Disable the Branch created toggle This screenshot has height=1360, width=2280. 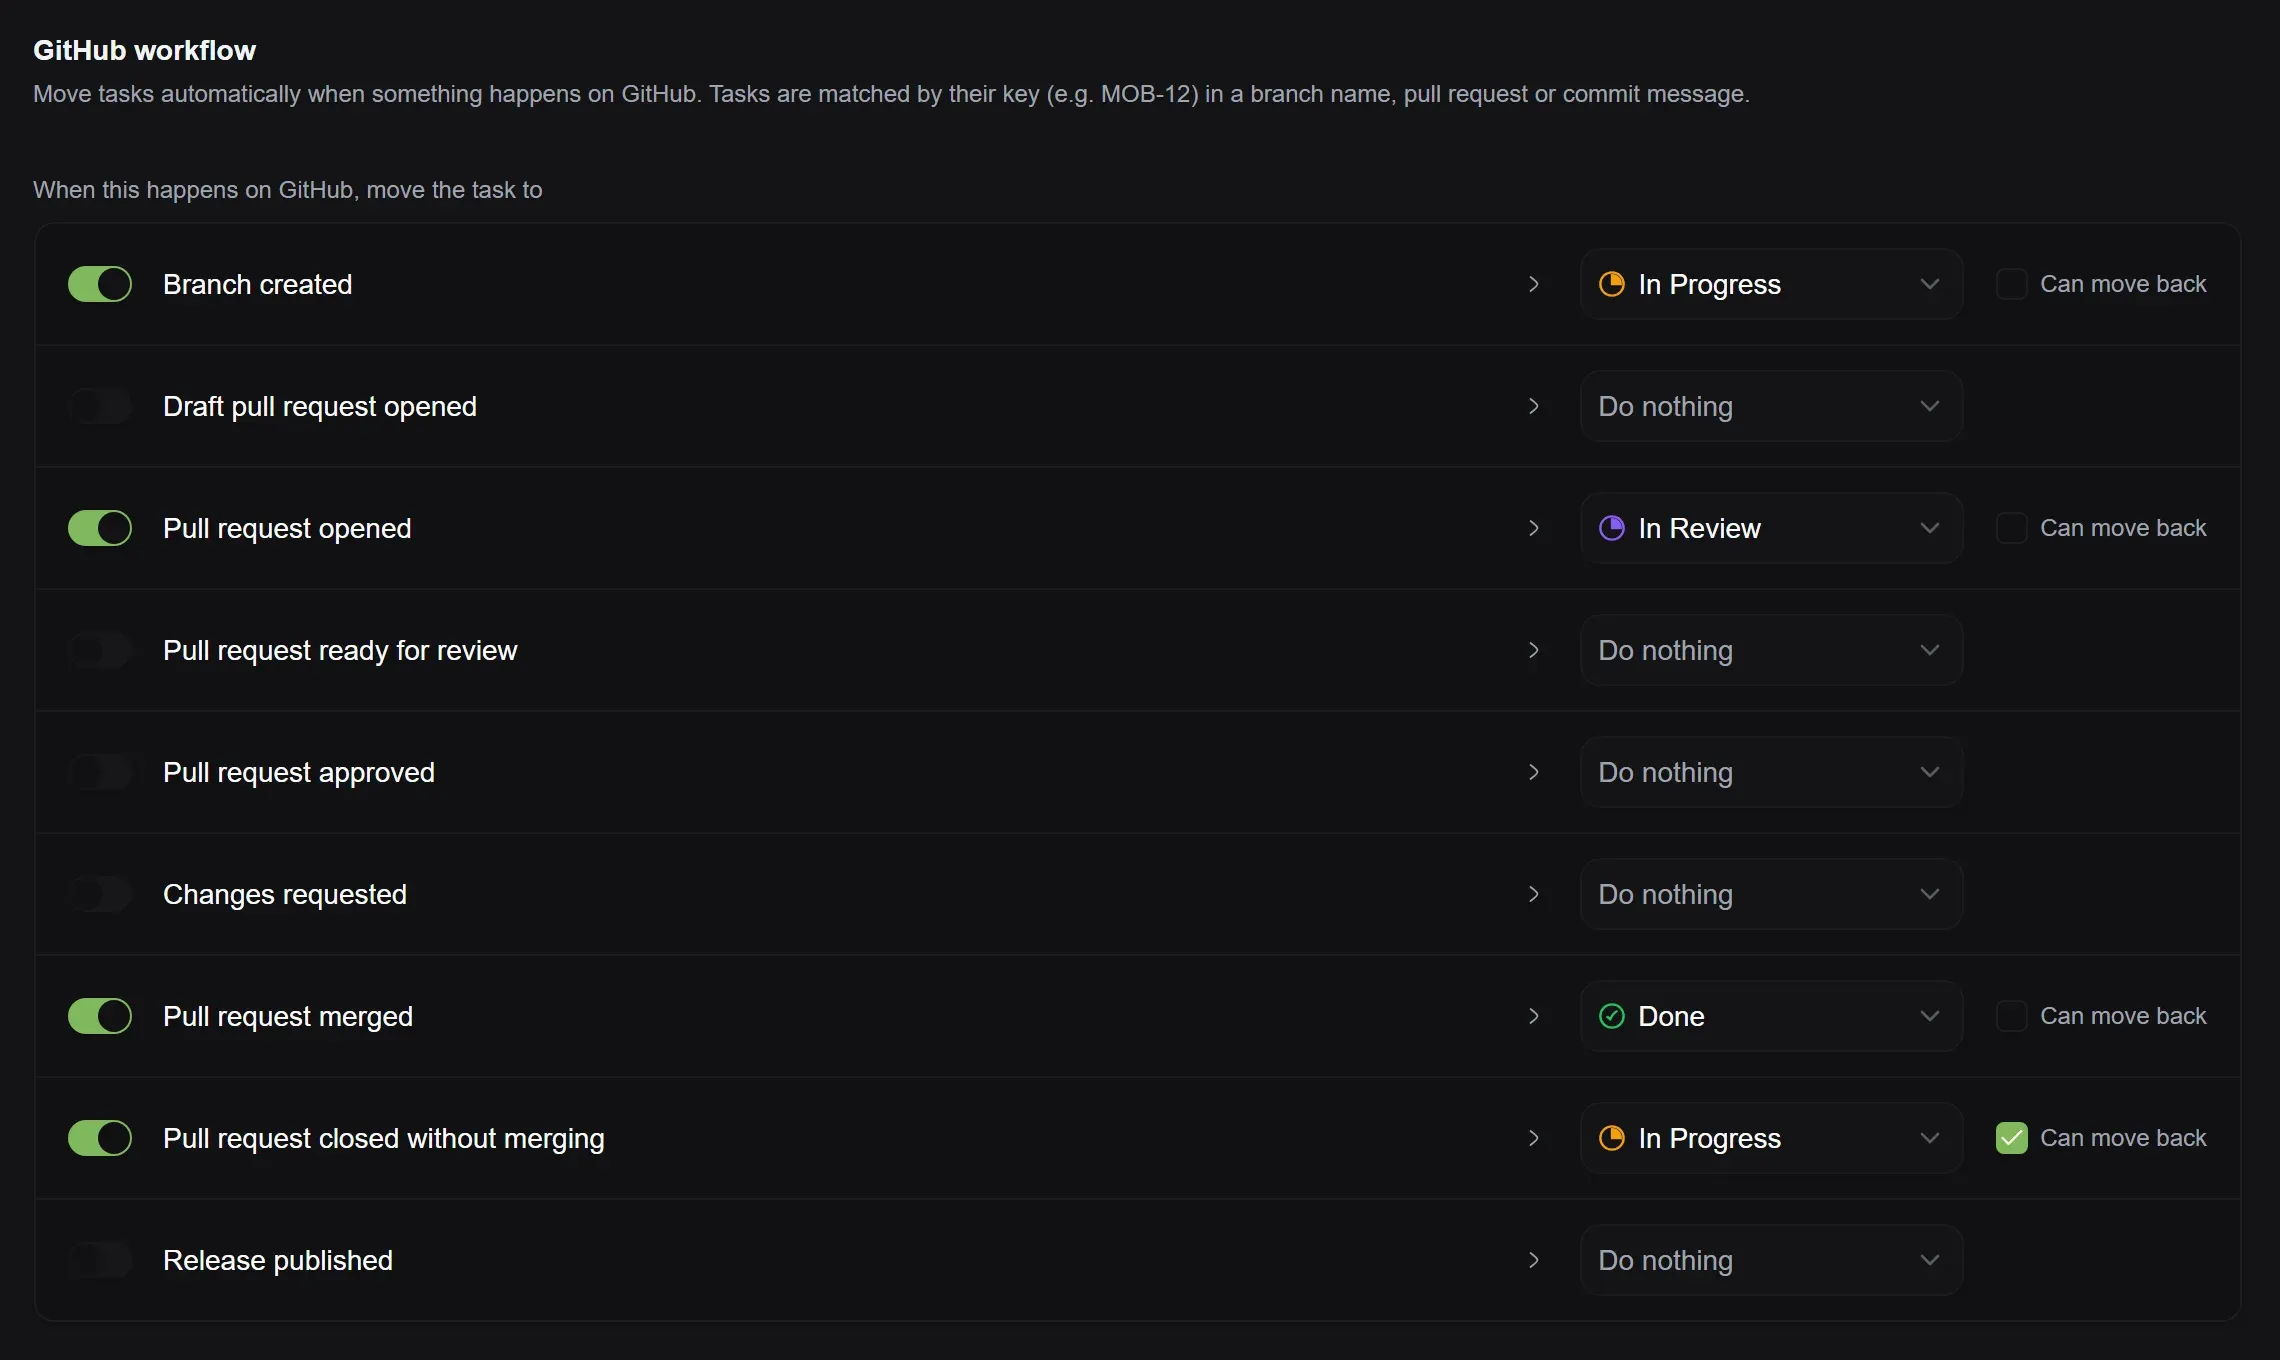tap(100, 284)
